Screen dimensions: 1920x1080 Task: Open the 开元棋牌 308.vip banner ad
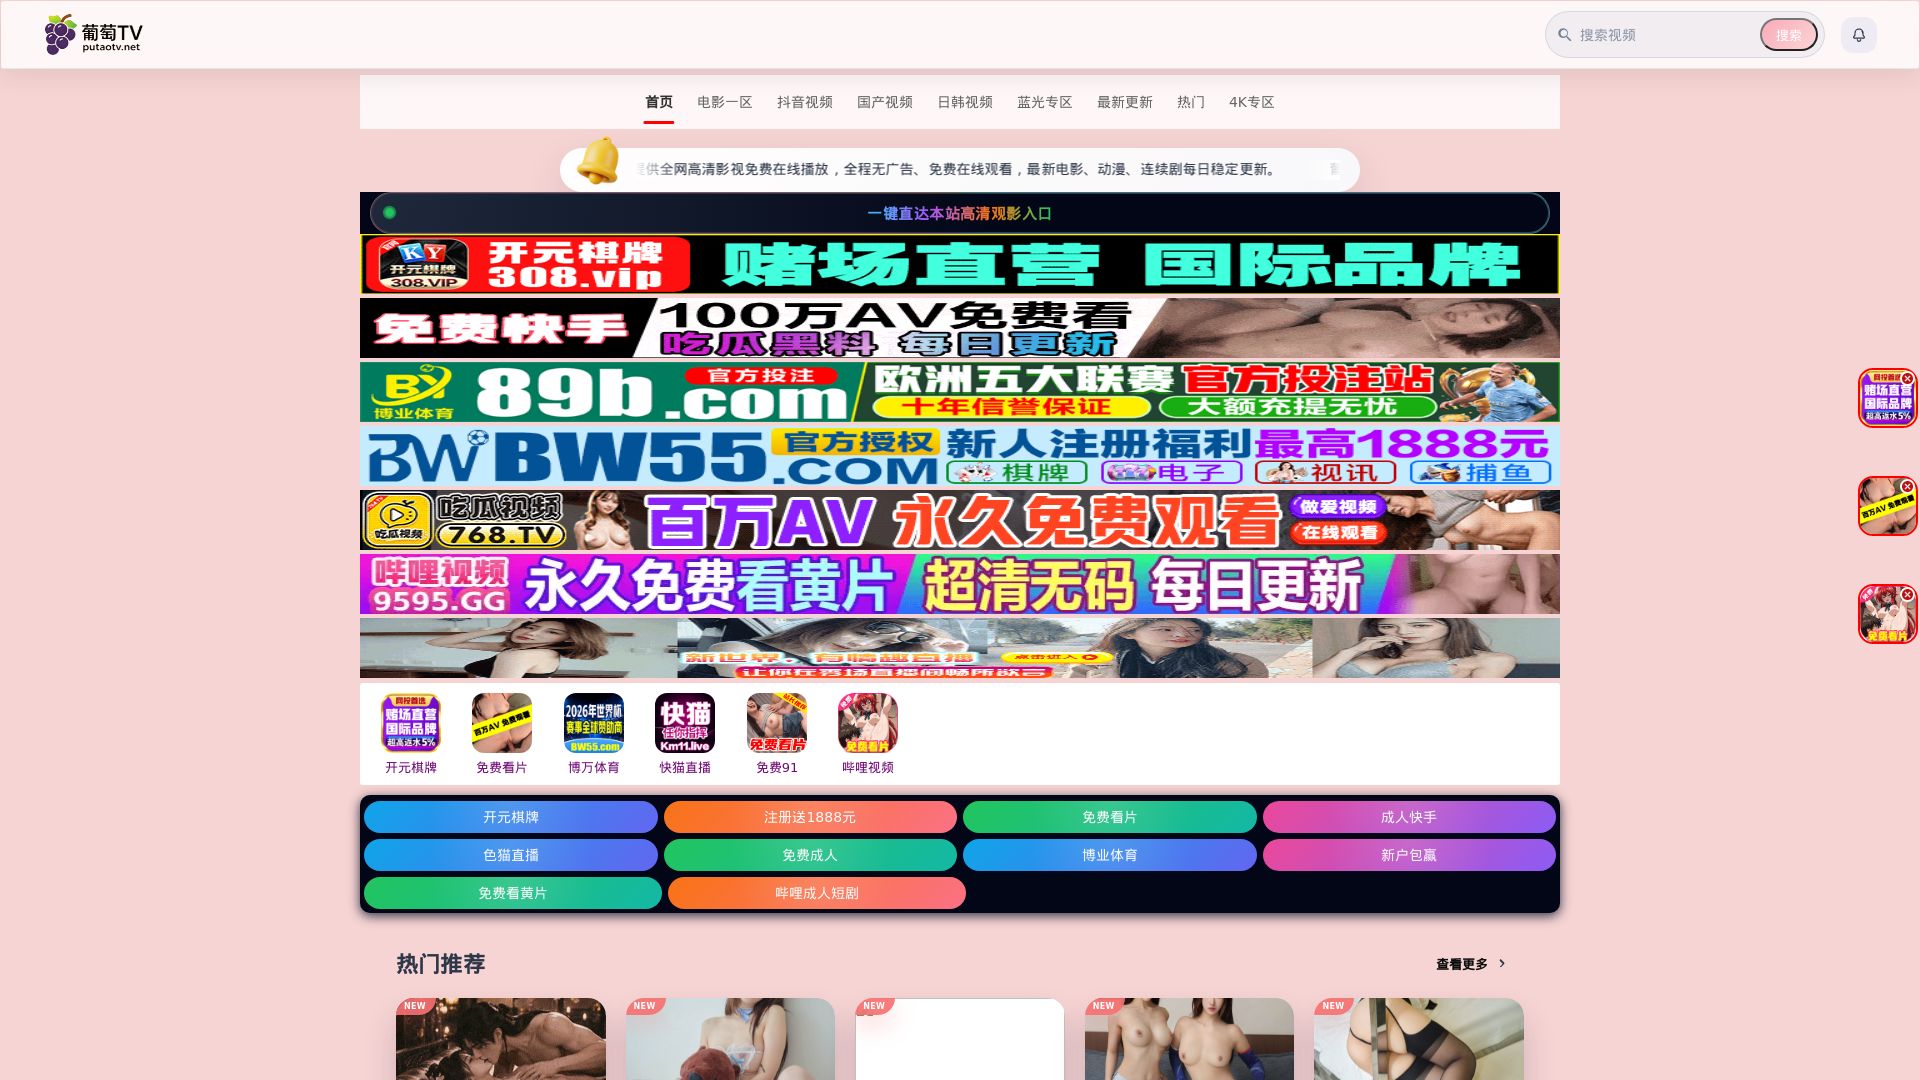[960, 264]
